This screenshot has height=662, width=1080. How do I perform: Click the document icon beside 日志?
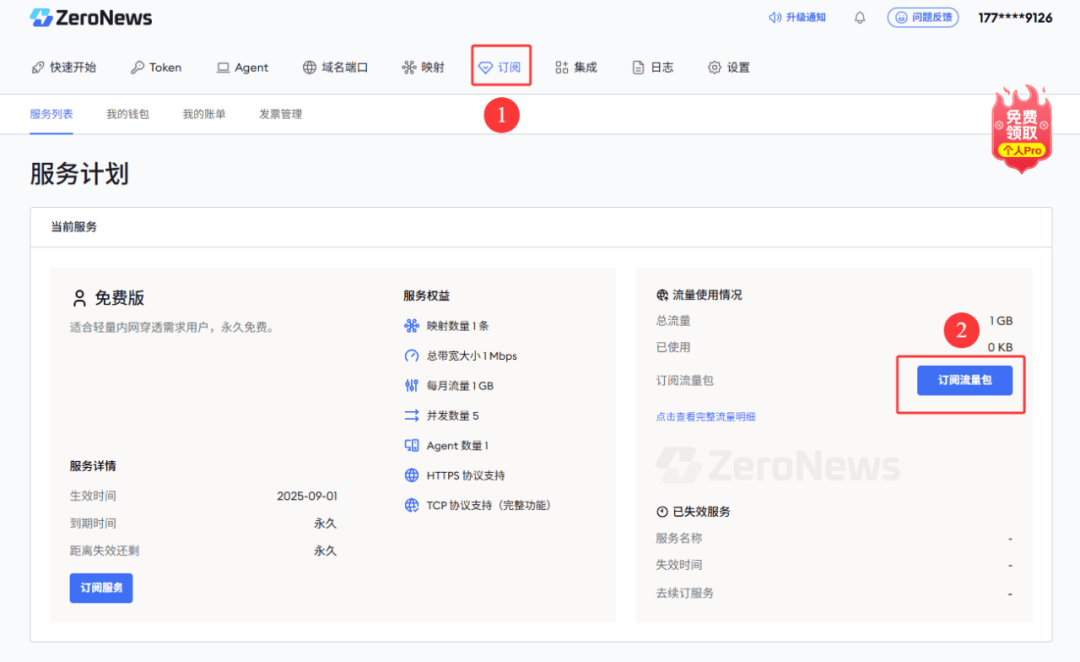(x=638, y=68)
